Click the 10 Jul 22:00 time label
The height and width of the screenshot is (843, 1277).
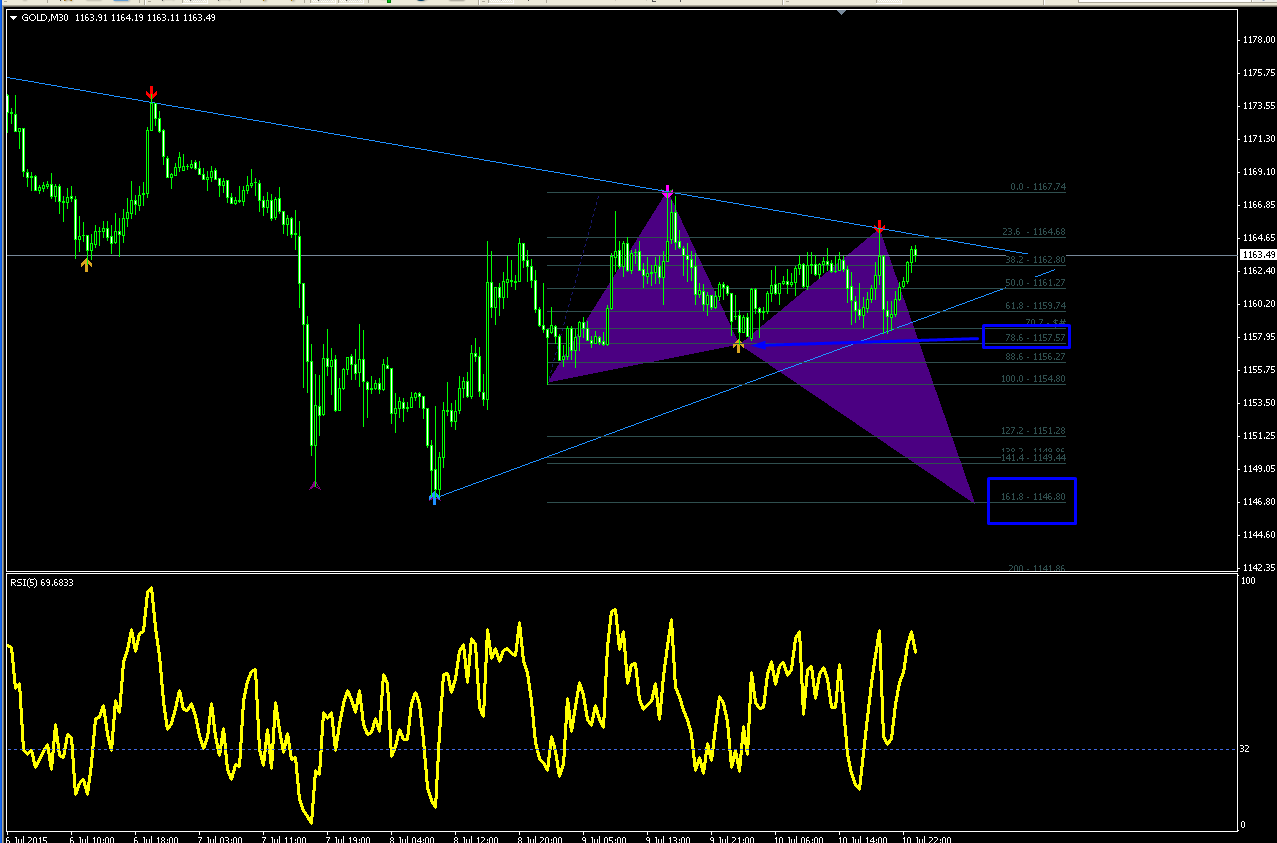pos(926,839)
